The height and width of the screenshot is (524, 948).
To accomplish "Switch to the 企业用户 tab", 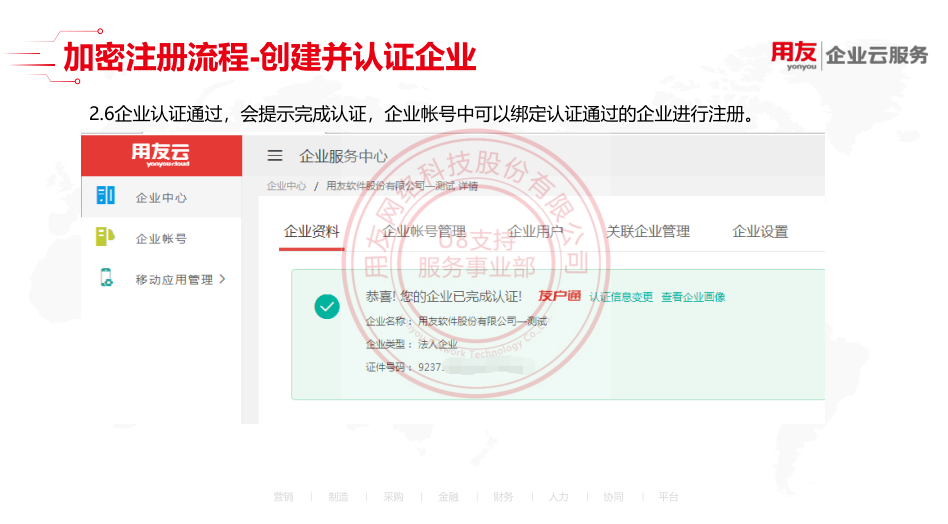I will 536,231.
